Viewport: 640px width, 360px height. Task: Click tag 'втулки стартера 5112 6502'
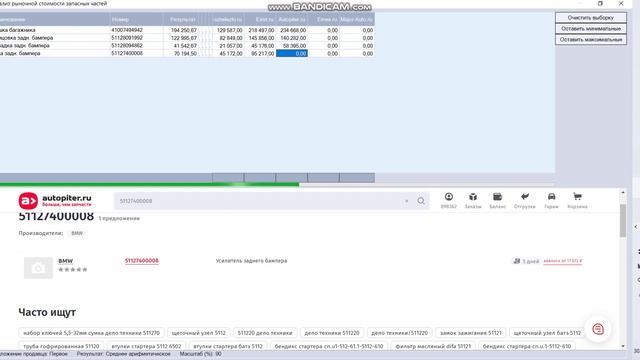coord(146,346)
